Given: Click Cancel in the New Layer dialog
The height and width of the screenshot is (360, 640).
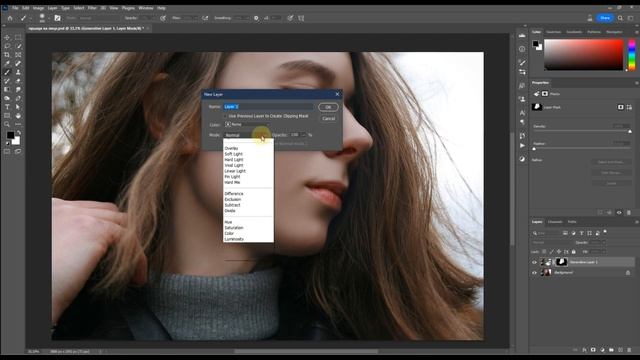Looking at the screenshot, I should pos(328,118).
